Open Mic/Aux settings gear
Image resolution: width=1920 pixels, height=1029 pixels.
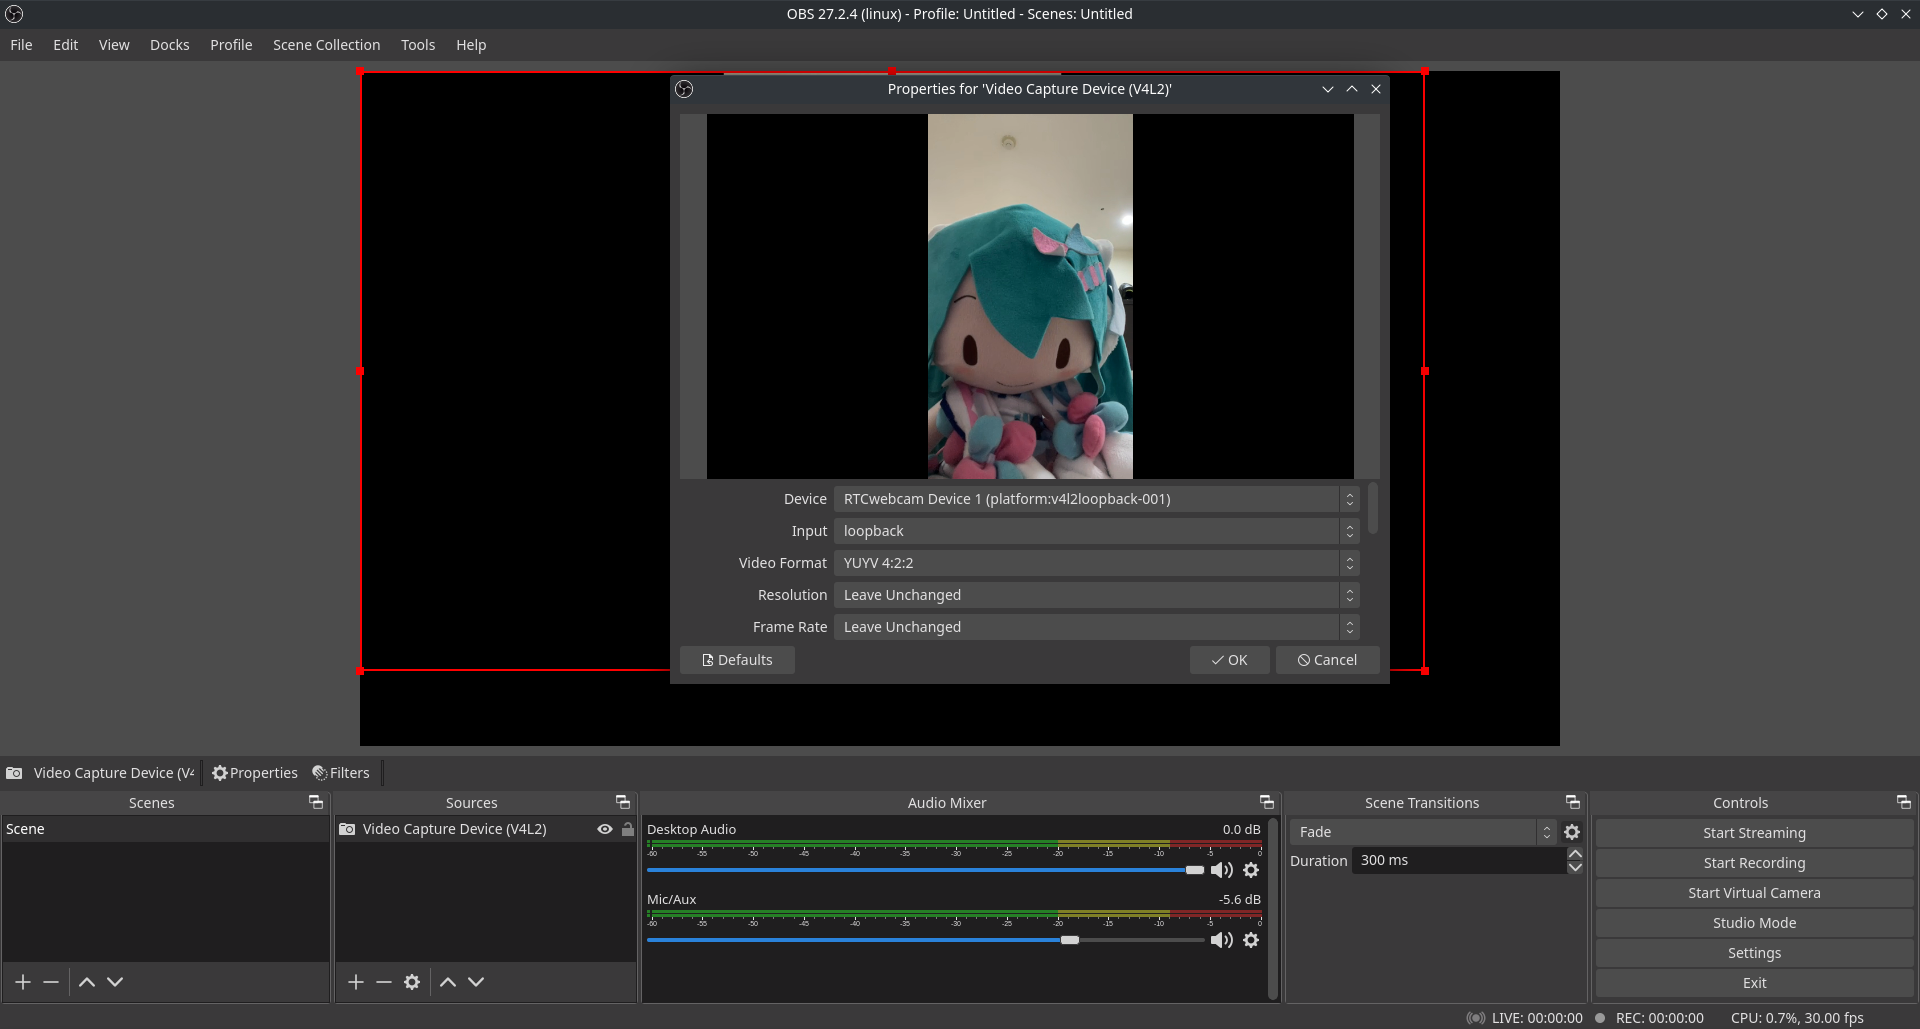click(x=1251, y=940)
